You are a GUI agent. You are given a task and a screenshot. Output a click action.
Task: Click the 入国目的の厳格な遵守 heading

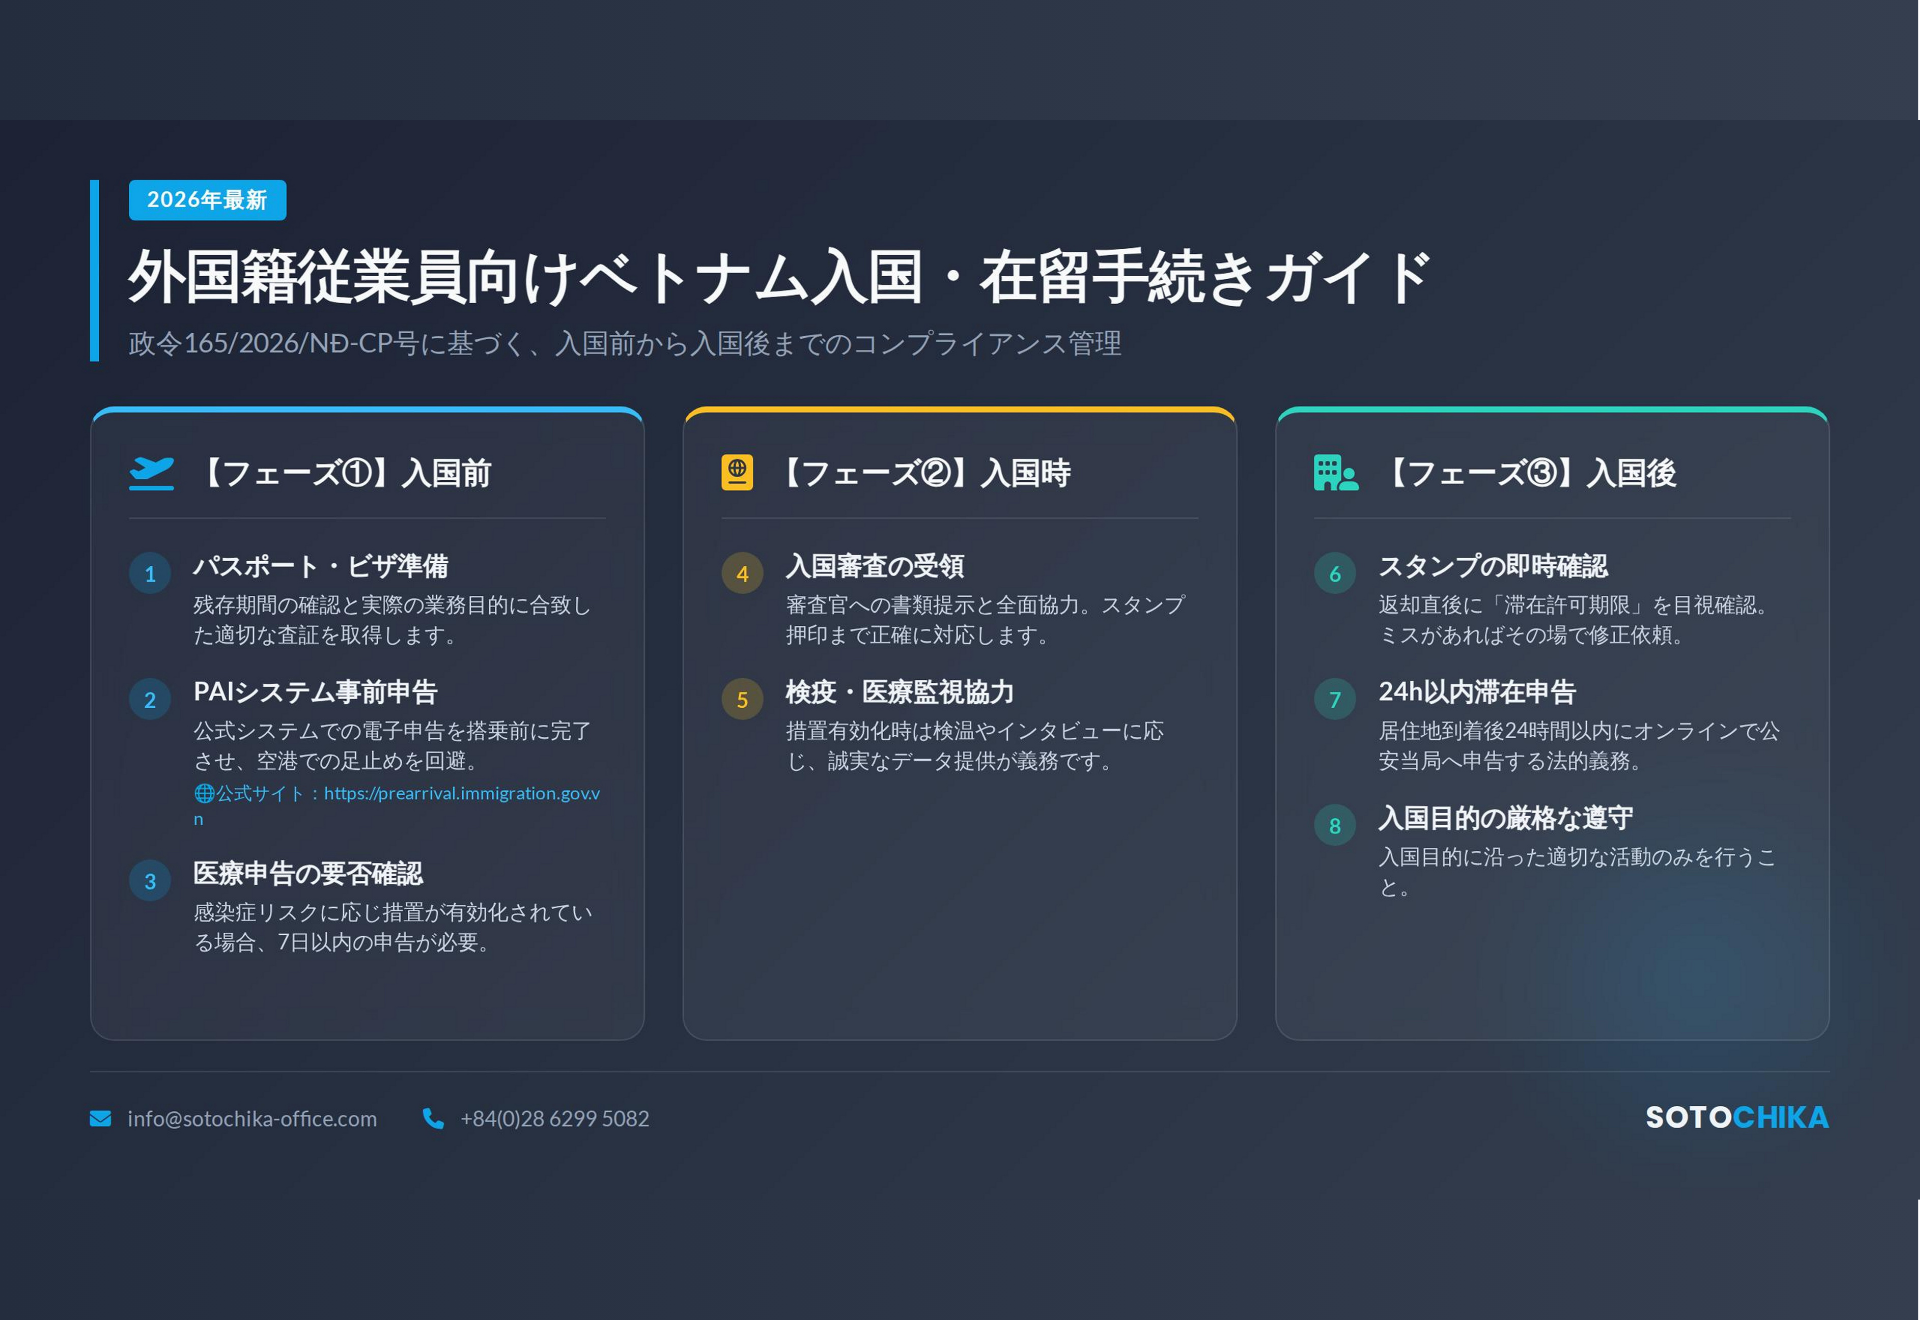[1506, 818]
